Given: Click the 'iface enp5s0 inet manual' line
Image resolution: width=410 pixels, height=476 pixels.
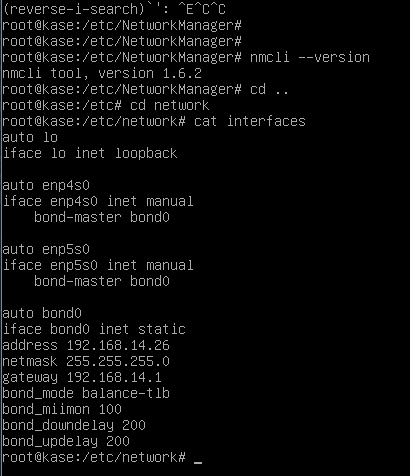Looking at the screenshot, I should [98, 265].
